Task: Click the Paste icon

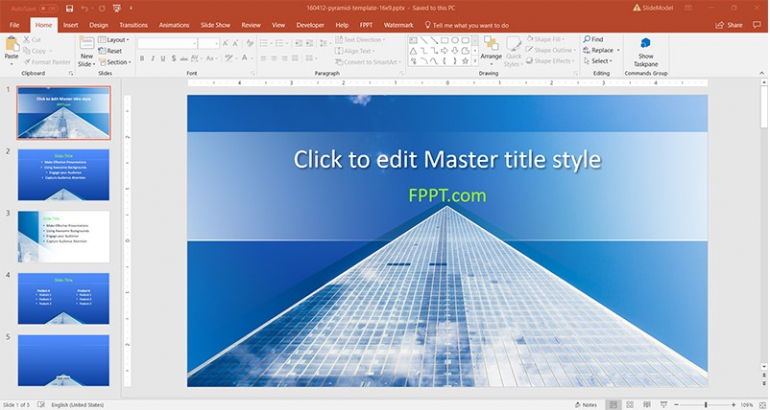Action: [x=11, y=49]
